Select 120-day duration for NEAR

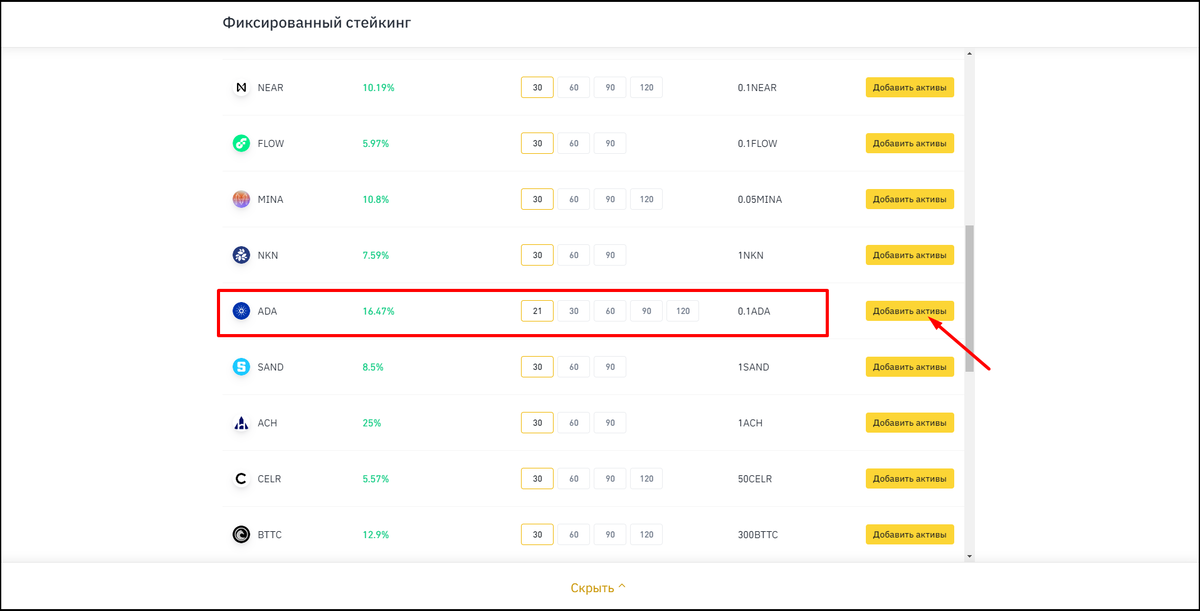646,88
